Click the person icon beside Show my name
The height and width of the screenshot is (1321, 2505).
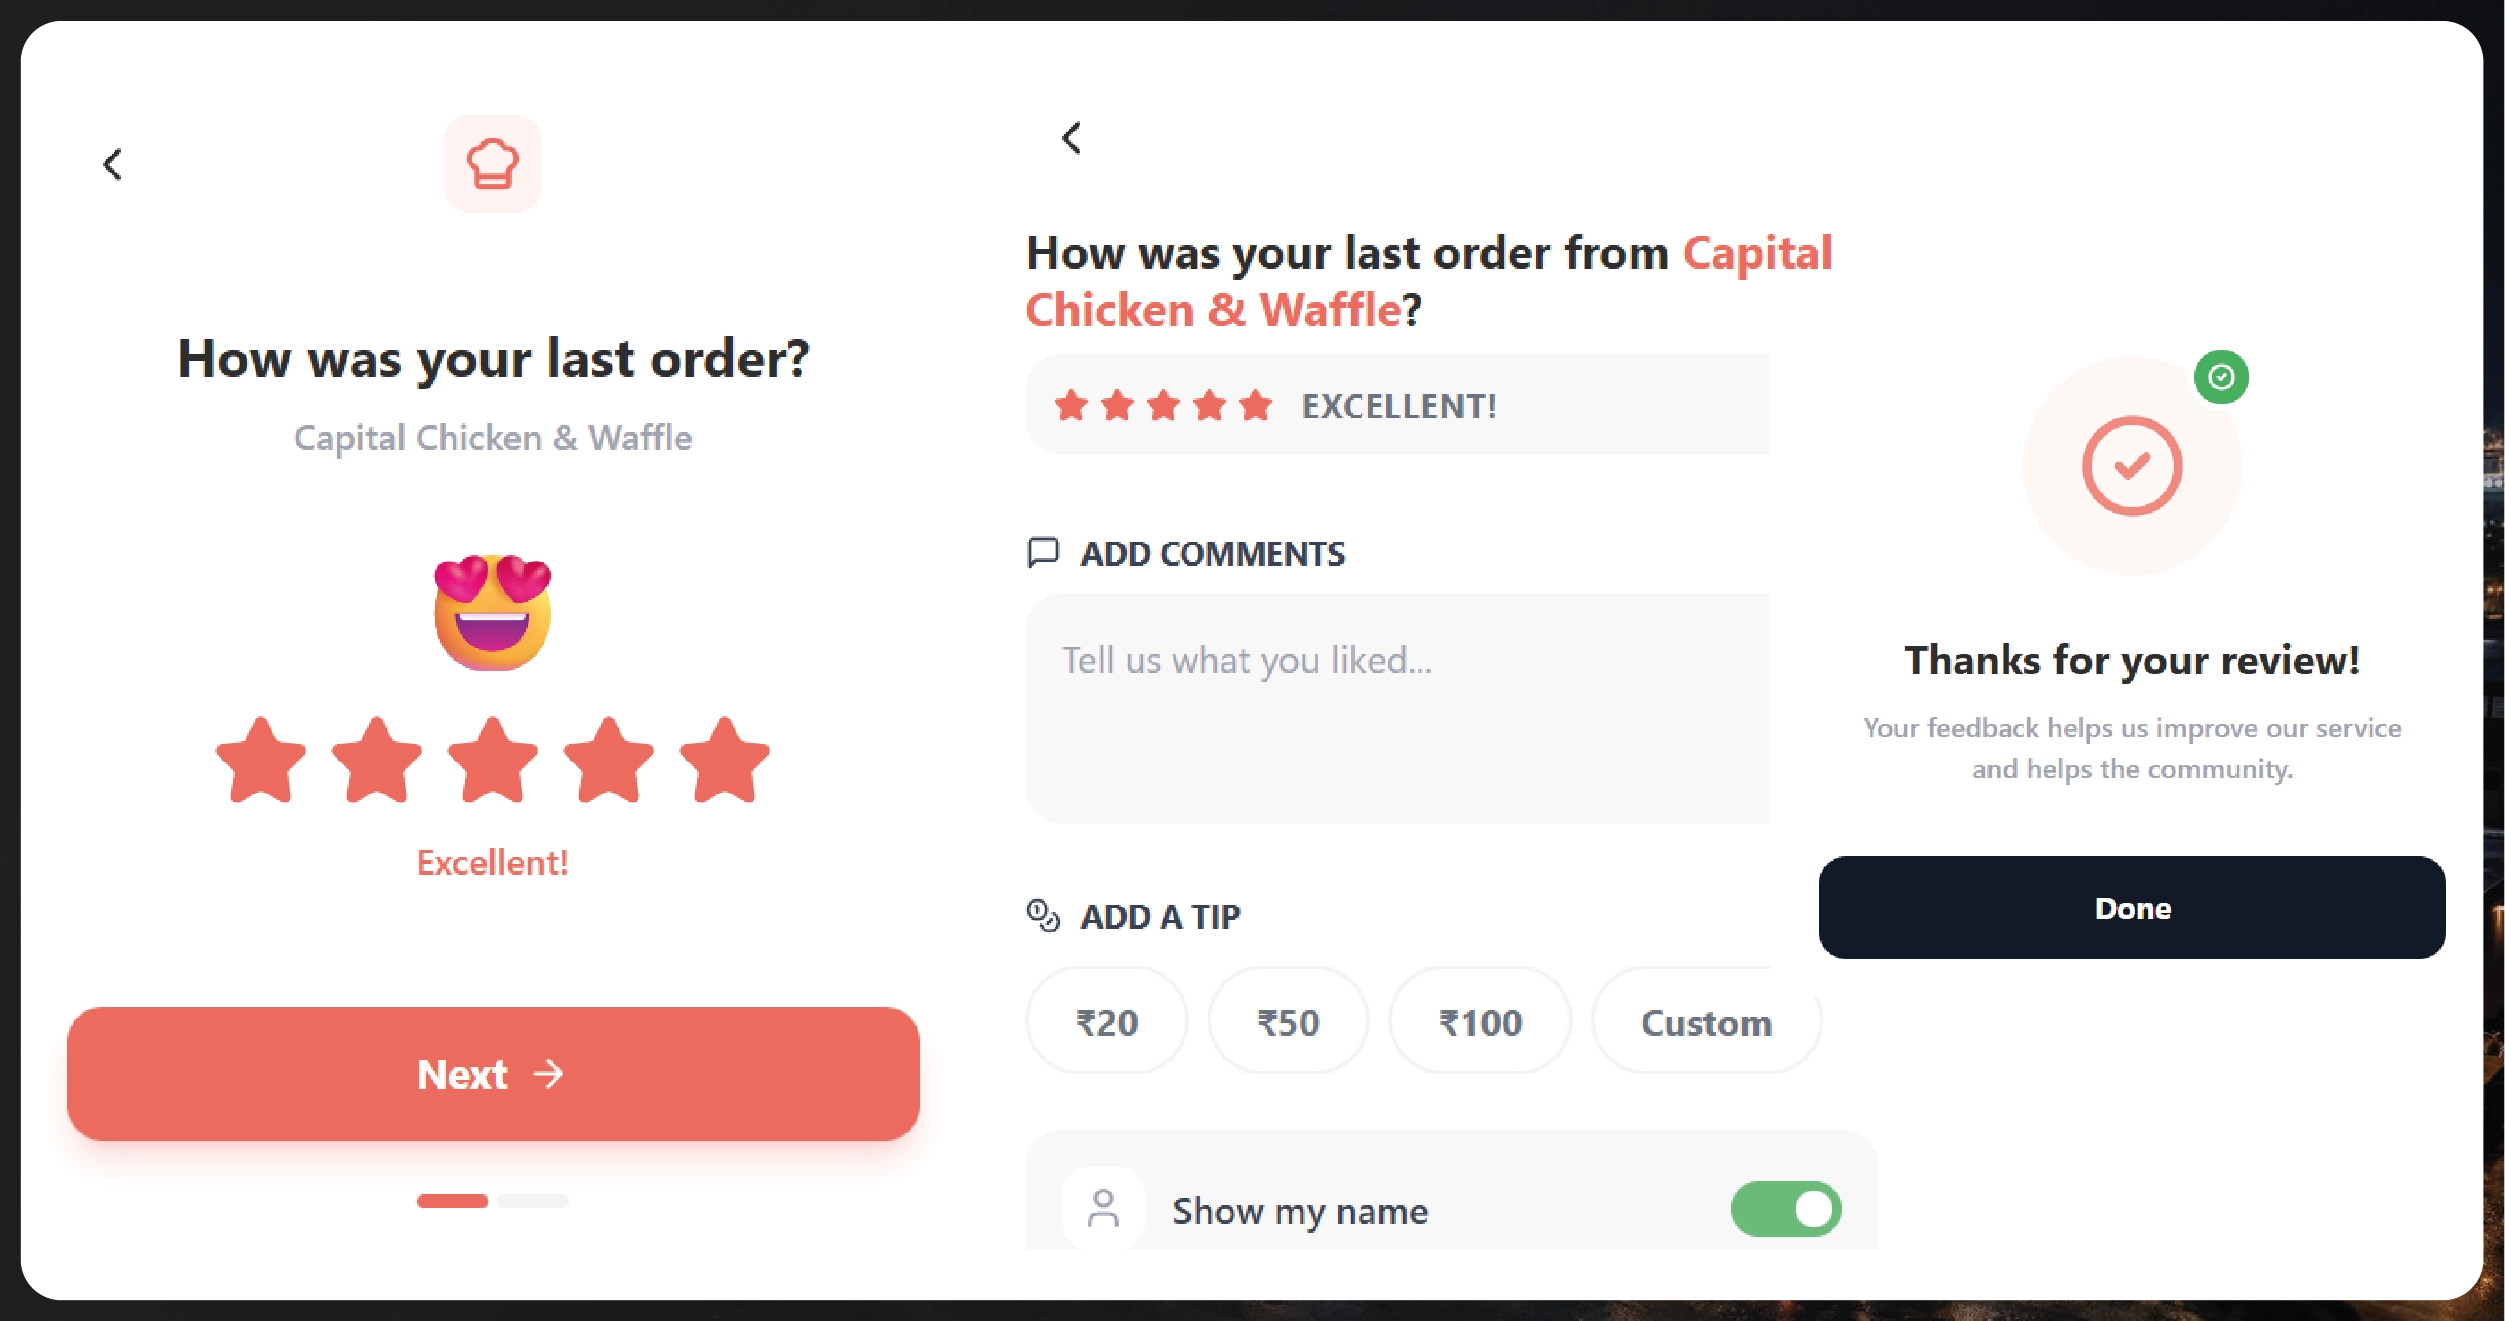[1103, 1208]
